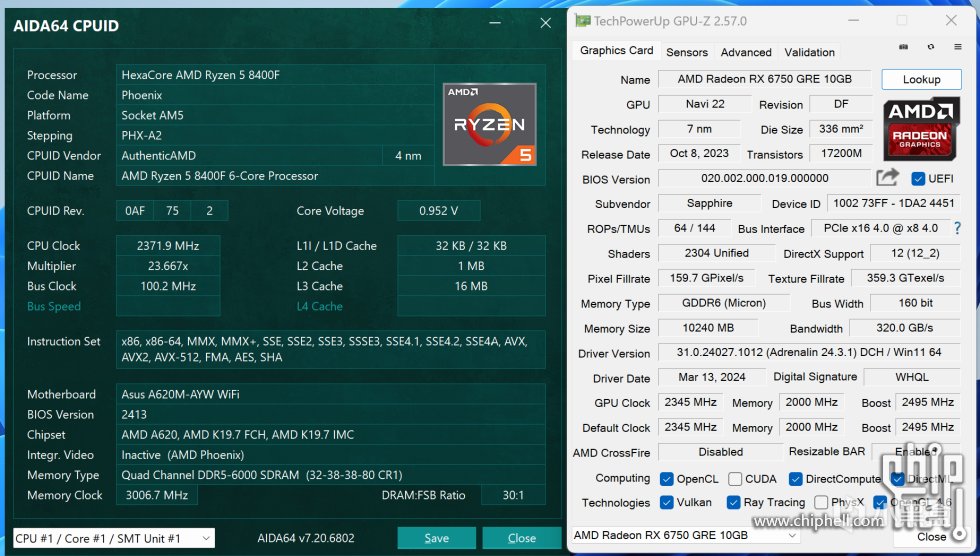Click the '1002 73FF - 1DA2 4451' Device ID
Screen dimensions: 980x556
(x=893, y=203)
